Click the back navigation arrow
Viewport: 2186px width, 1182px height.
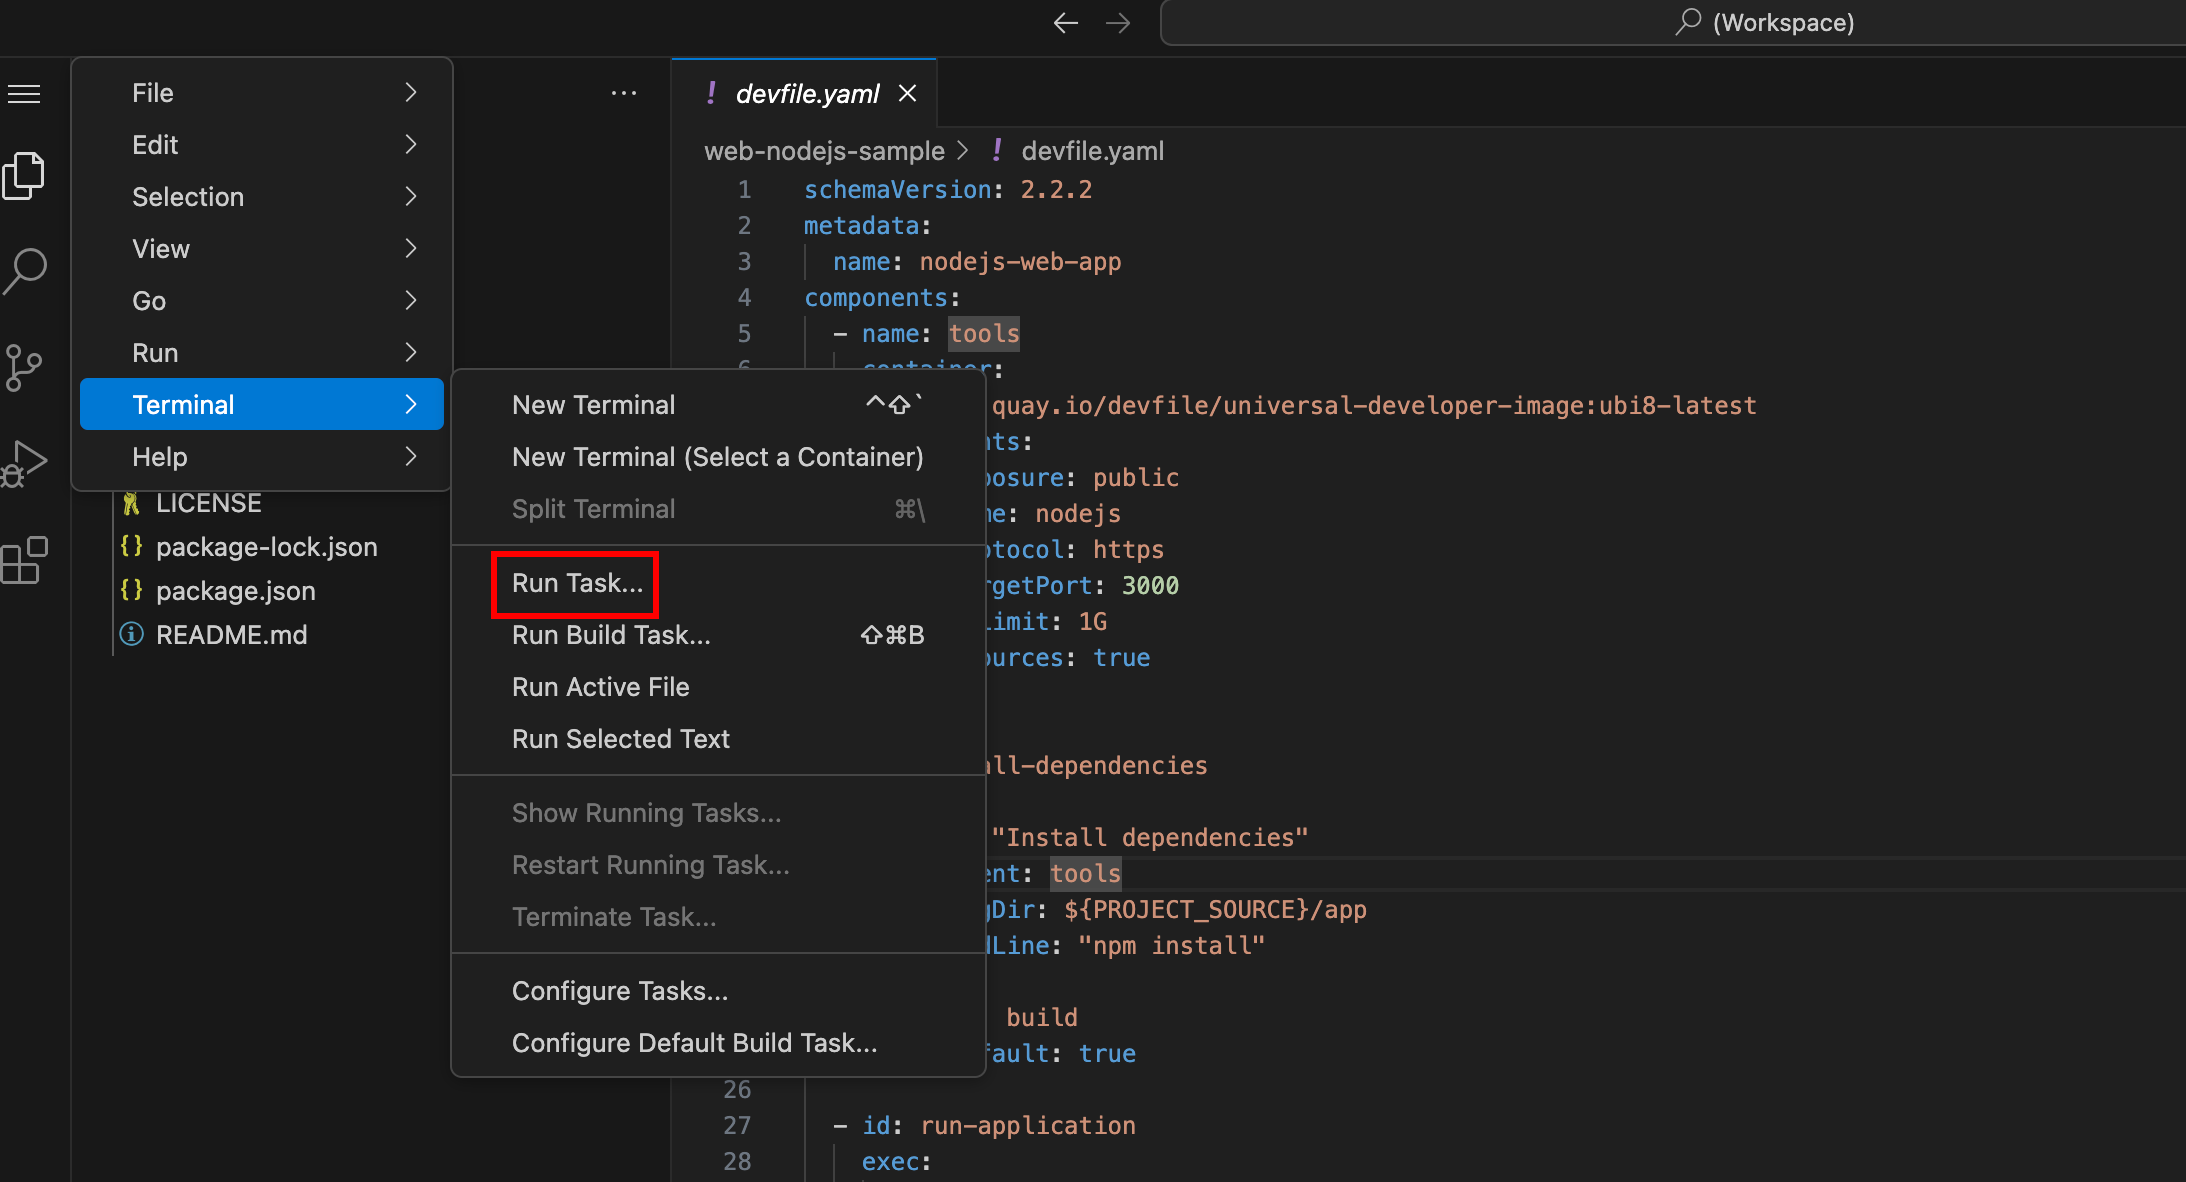[x=1066, y=22]
